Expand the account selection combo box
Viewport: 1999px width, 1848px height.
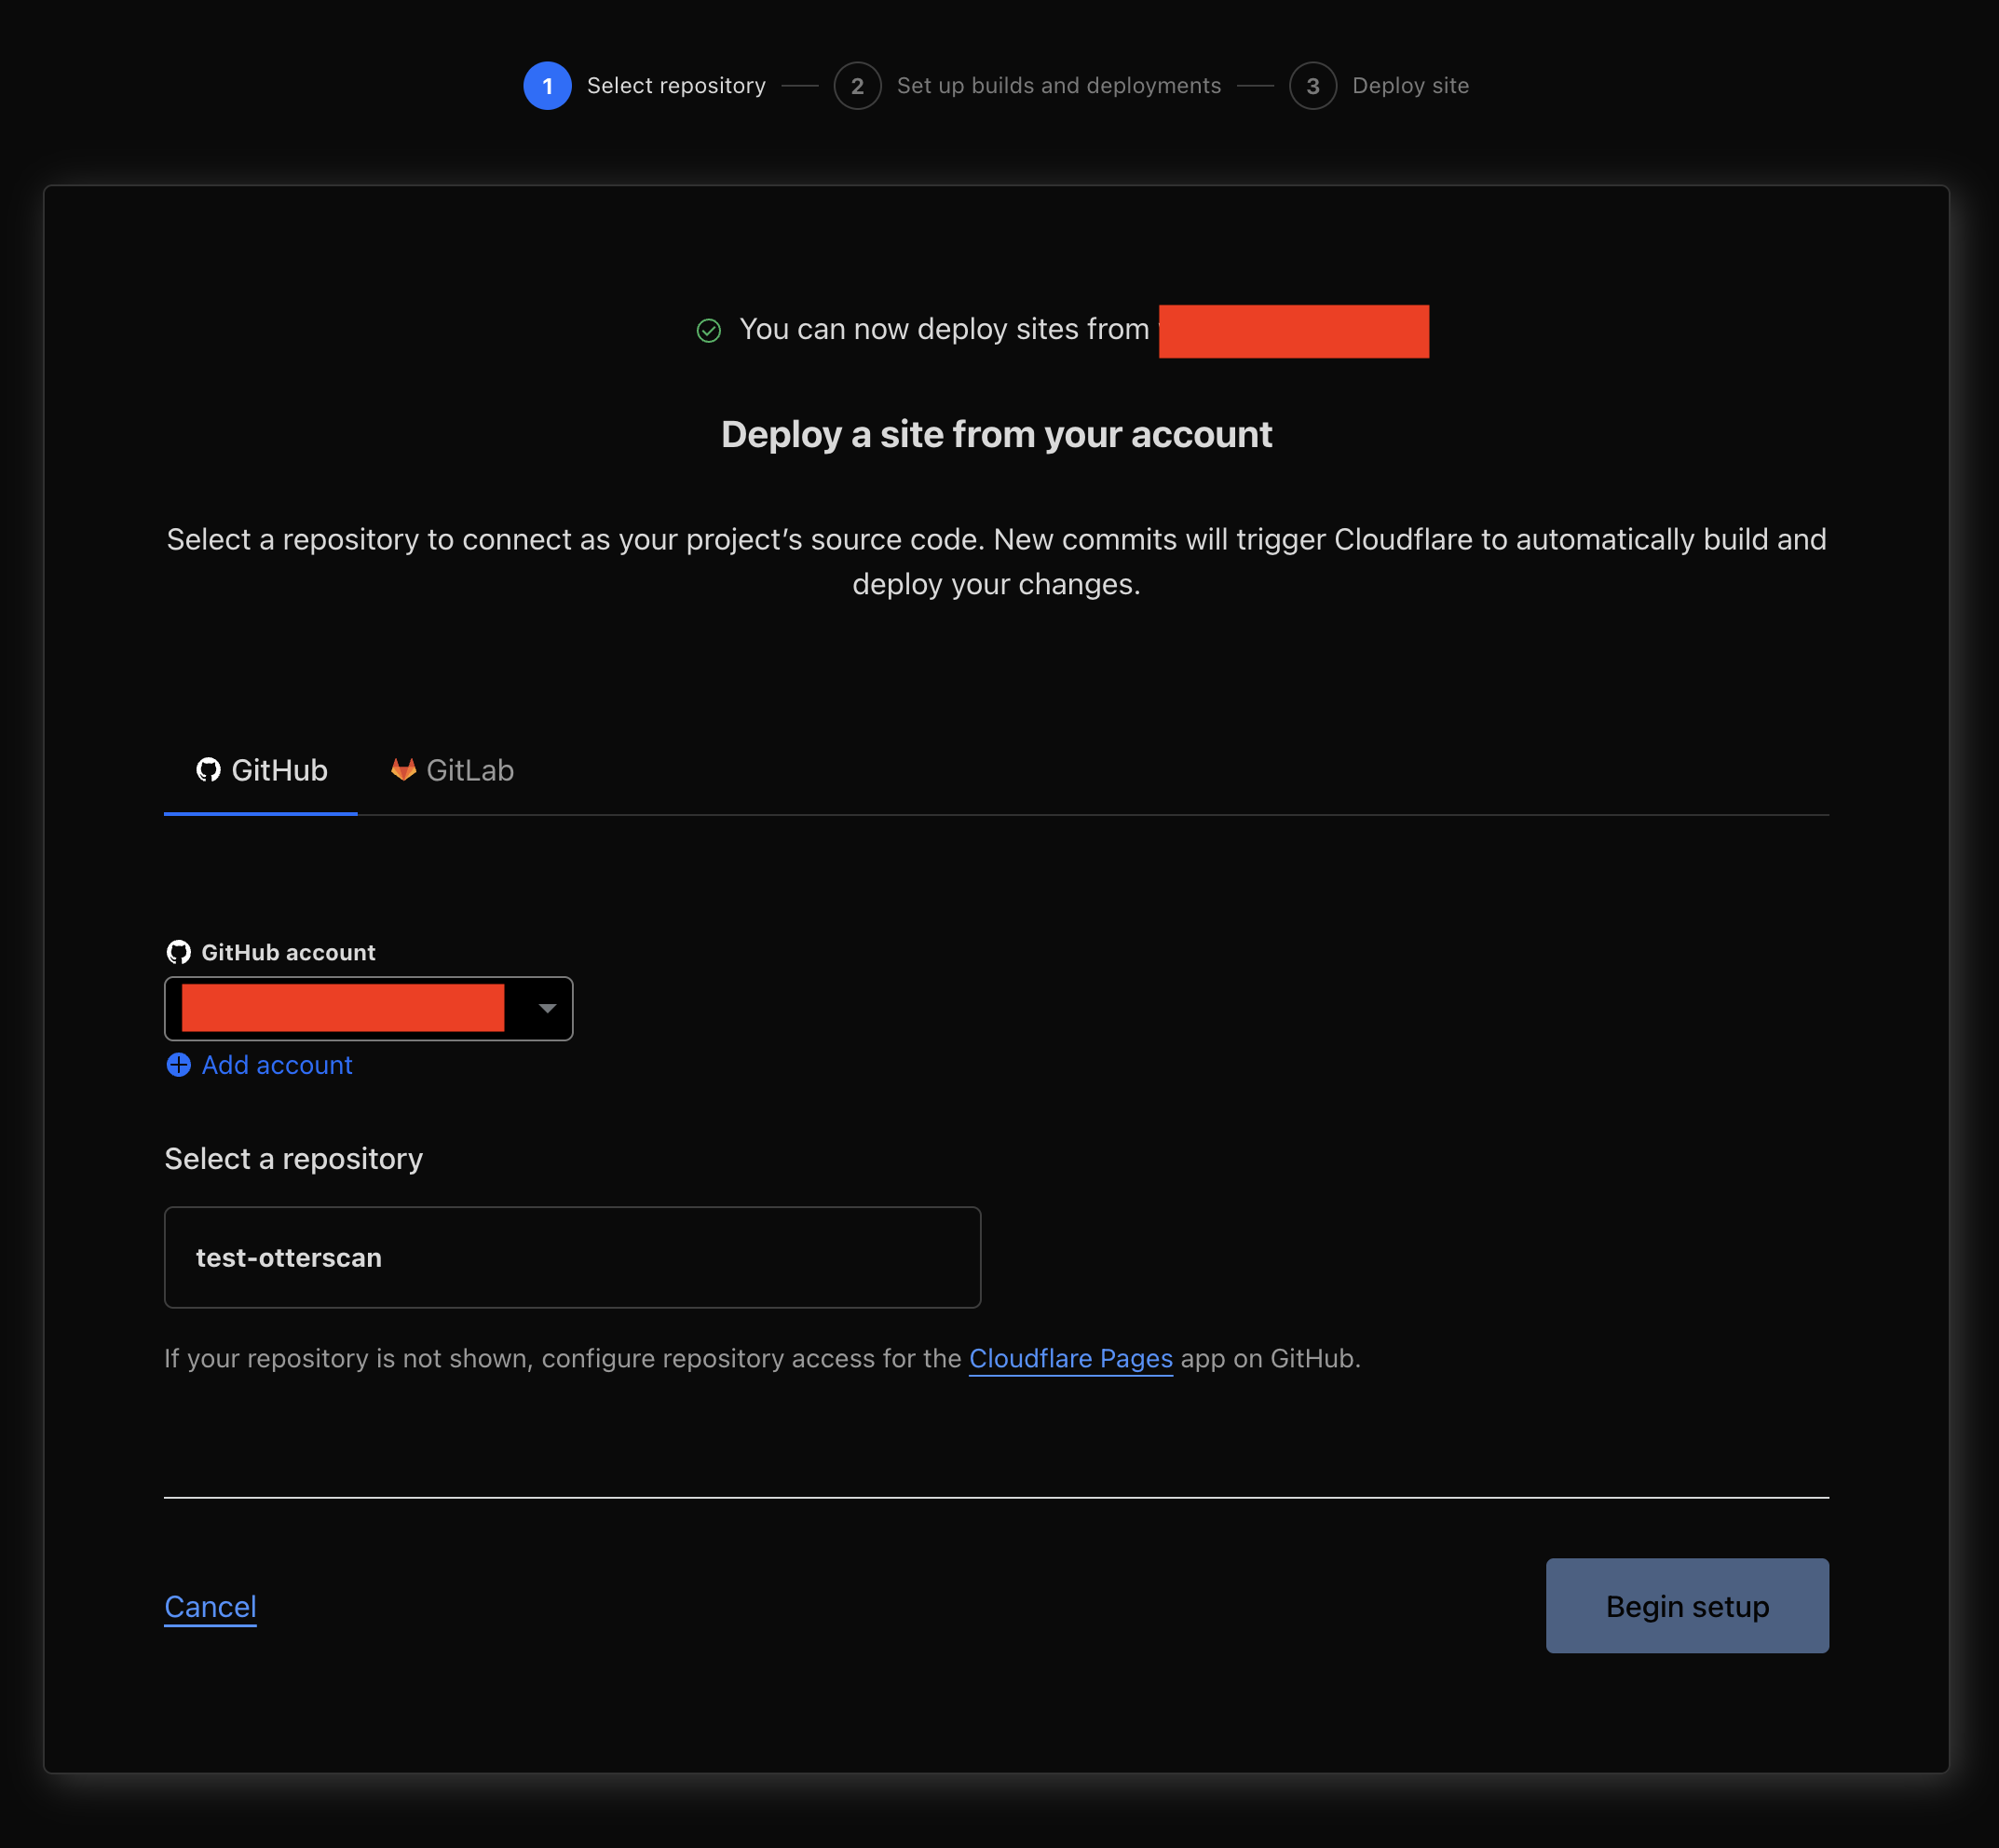click(367, 1008)
